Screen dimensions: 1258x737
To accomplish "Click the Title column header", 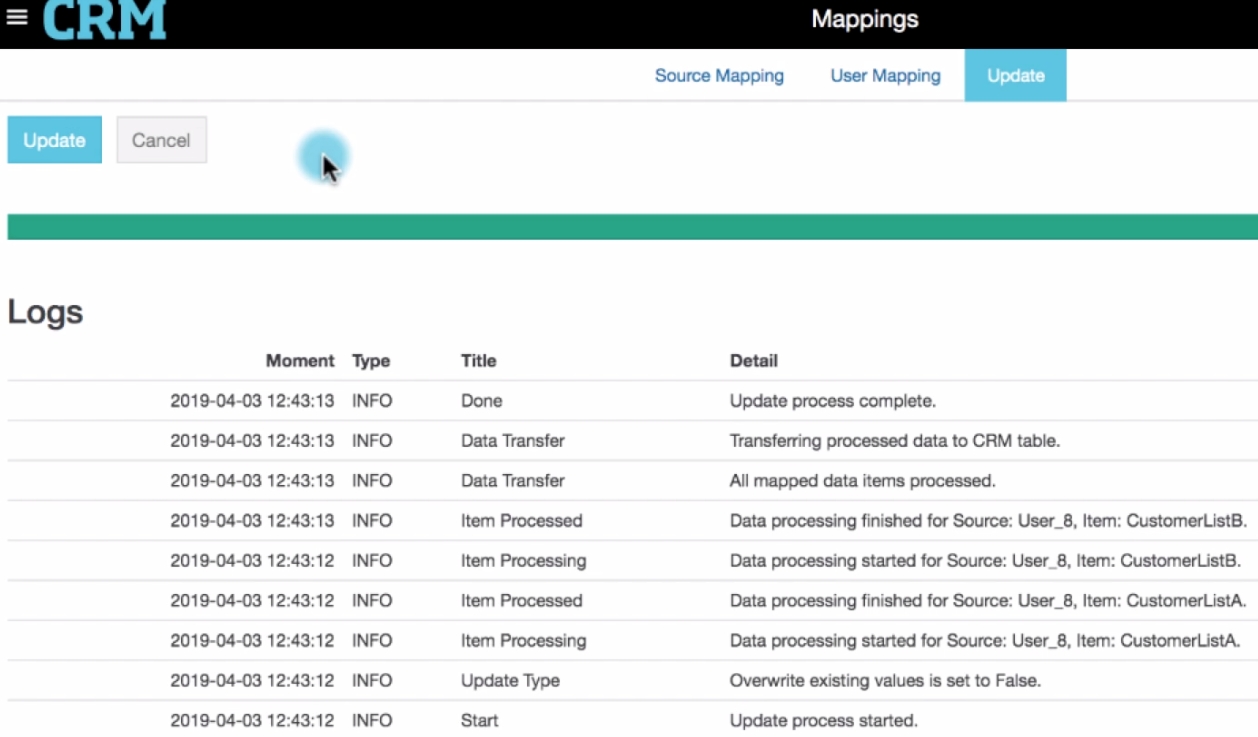I will tap(478, 361).
